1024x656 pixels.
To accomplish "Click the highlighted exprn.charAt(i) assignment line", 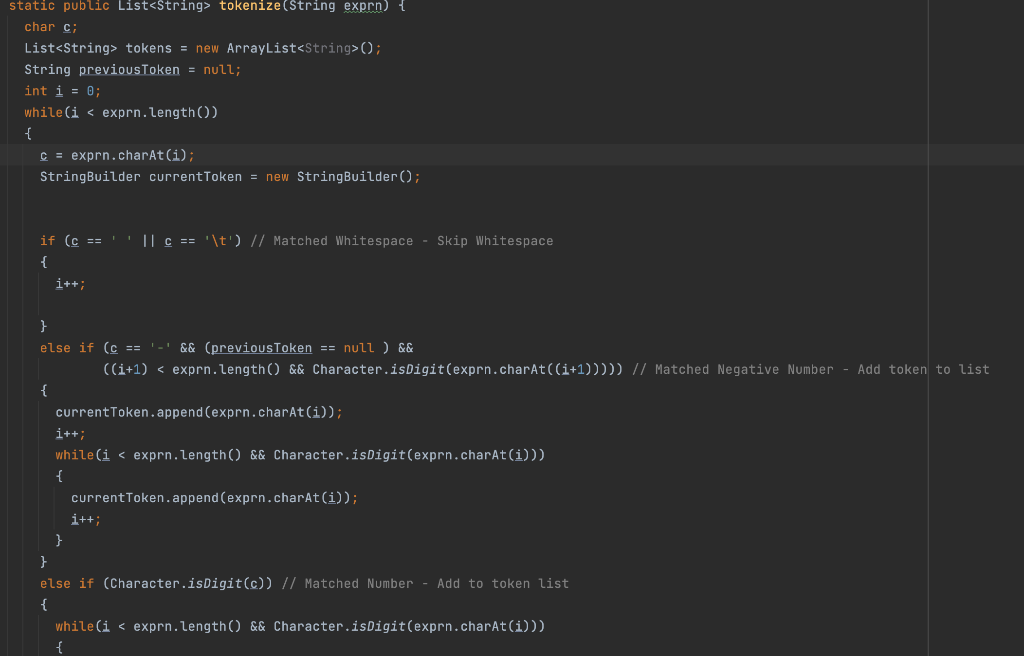I will pos(118,154).
